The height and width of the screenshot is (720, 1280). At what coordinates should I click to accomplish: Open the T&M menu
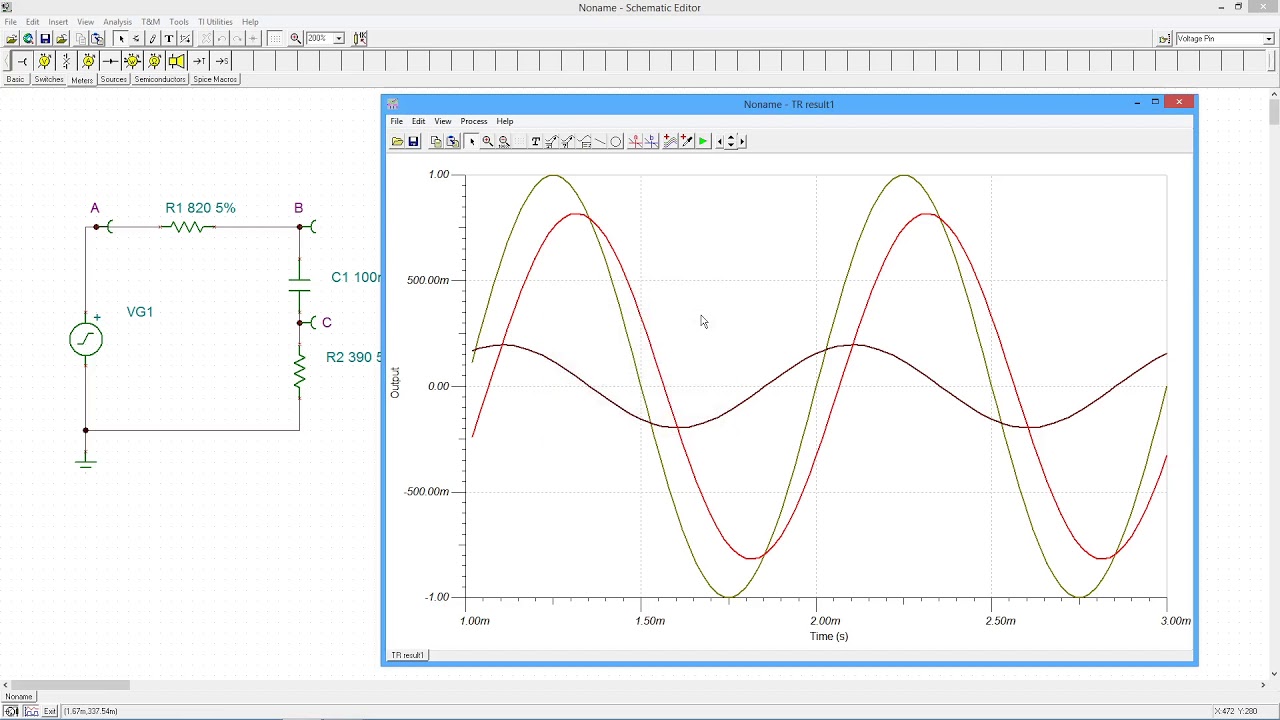[150, 22]
